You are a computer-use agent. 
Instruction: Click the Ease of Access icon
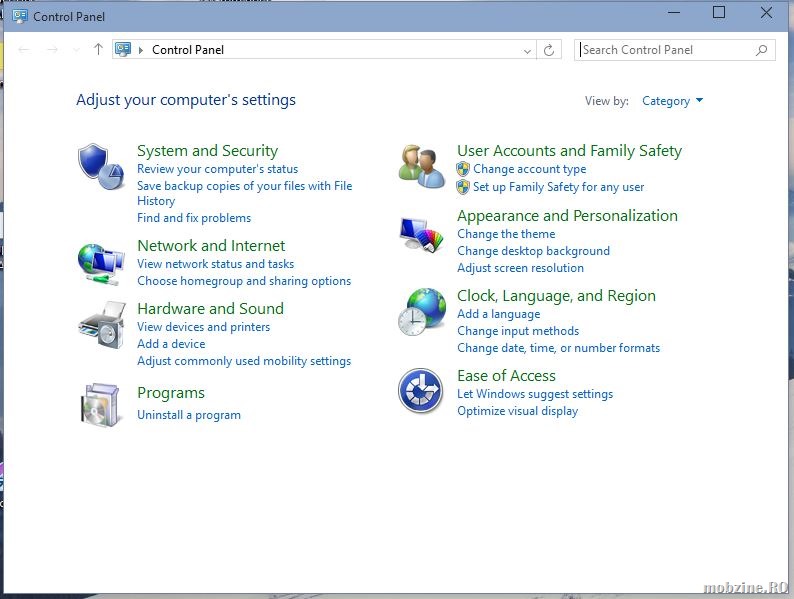pyautogui.click(x=420, y=391)
